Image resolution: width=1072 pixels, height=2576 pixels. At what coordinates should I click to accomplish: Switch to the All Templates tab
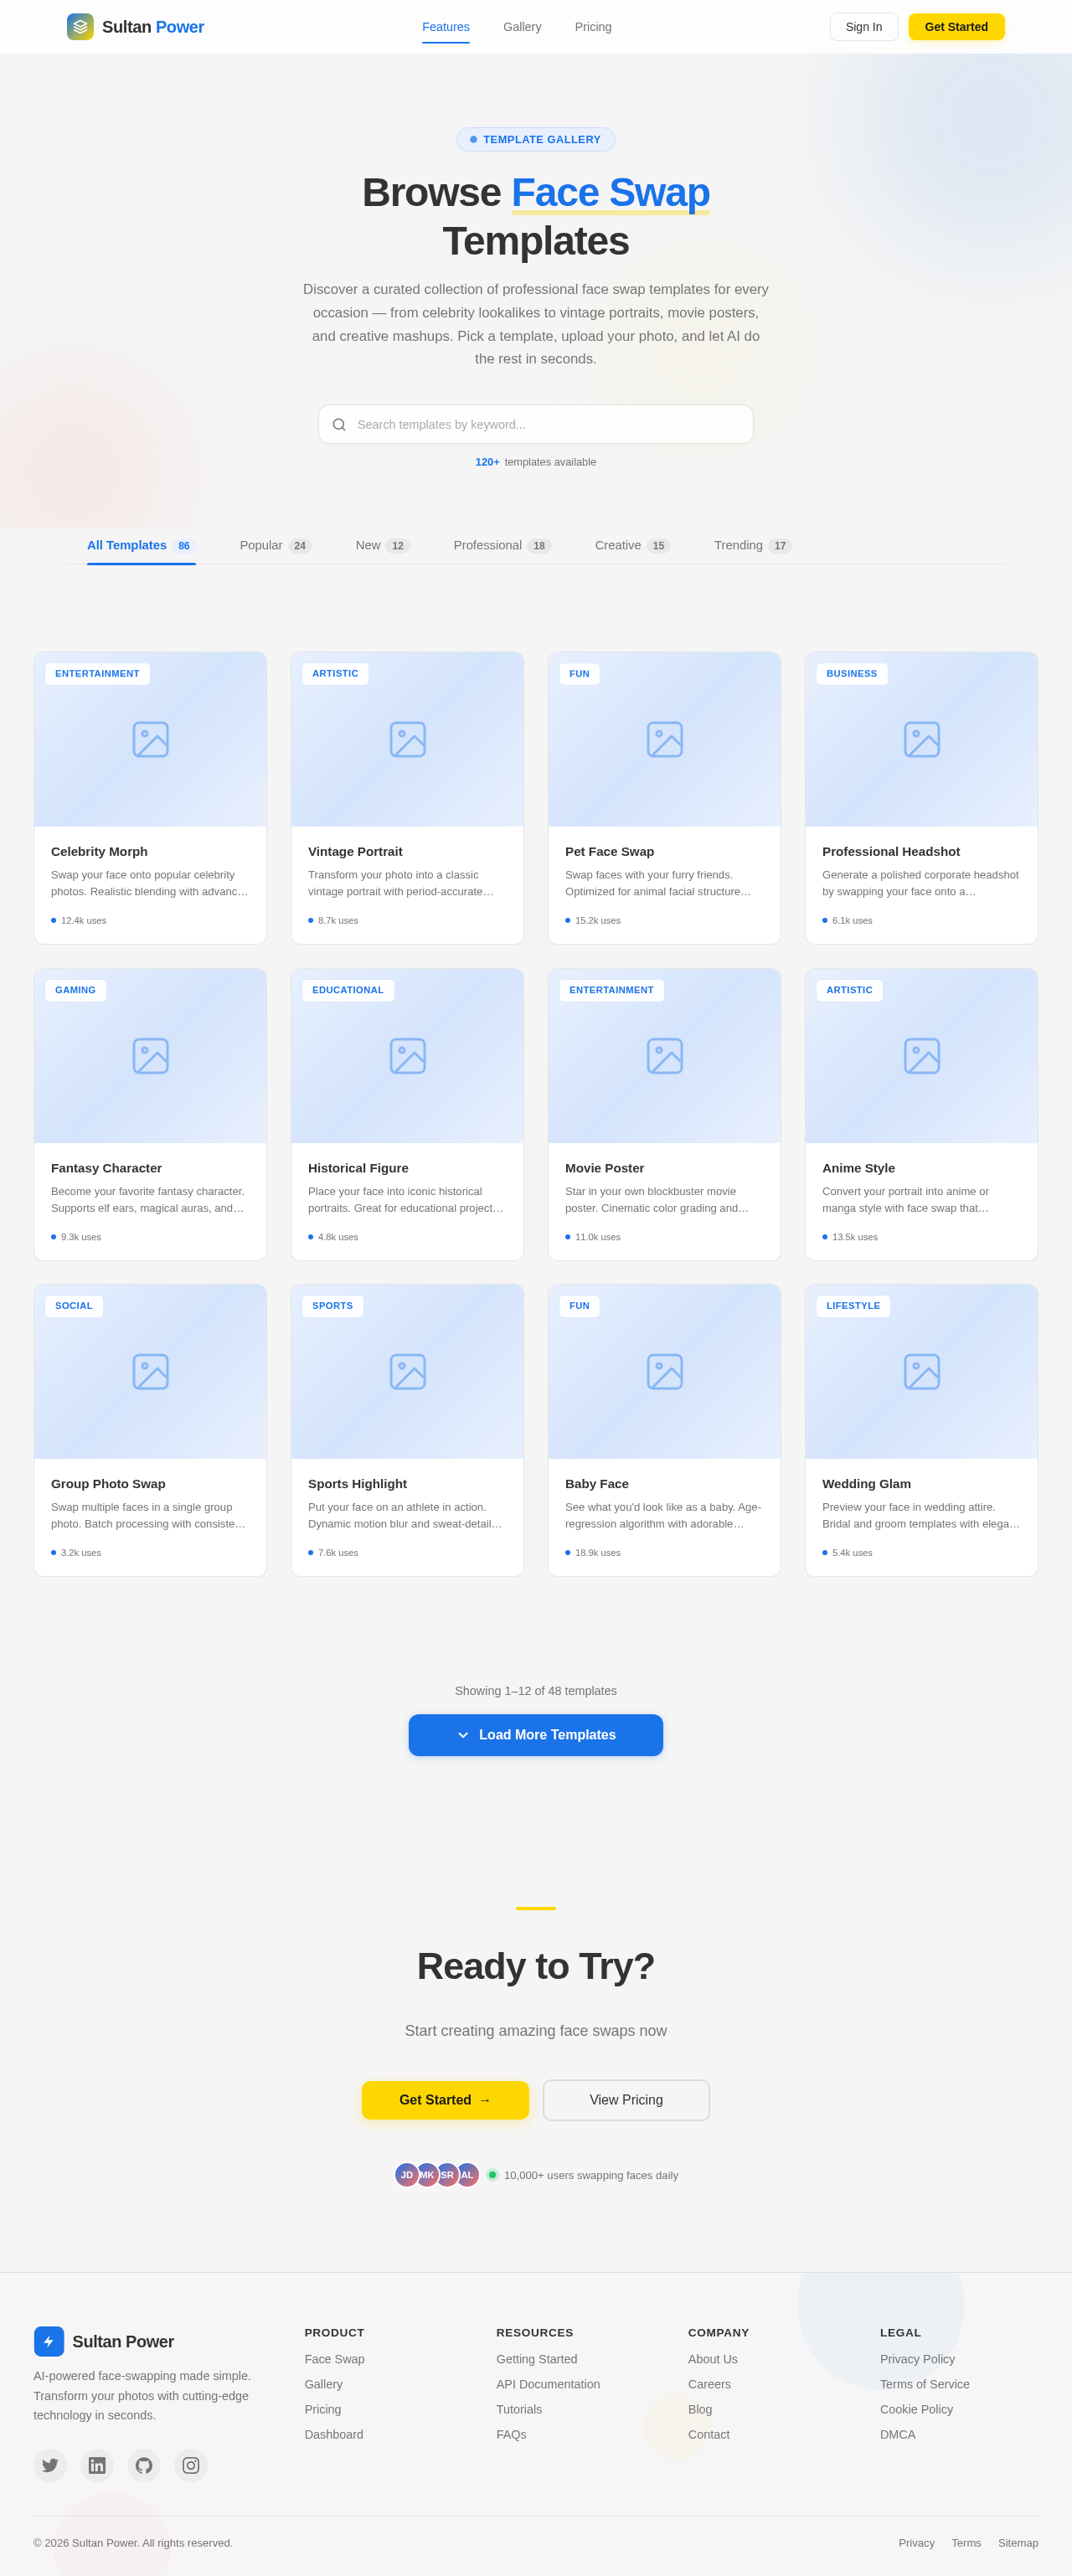(141, 545)
